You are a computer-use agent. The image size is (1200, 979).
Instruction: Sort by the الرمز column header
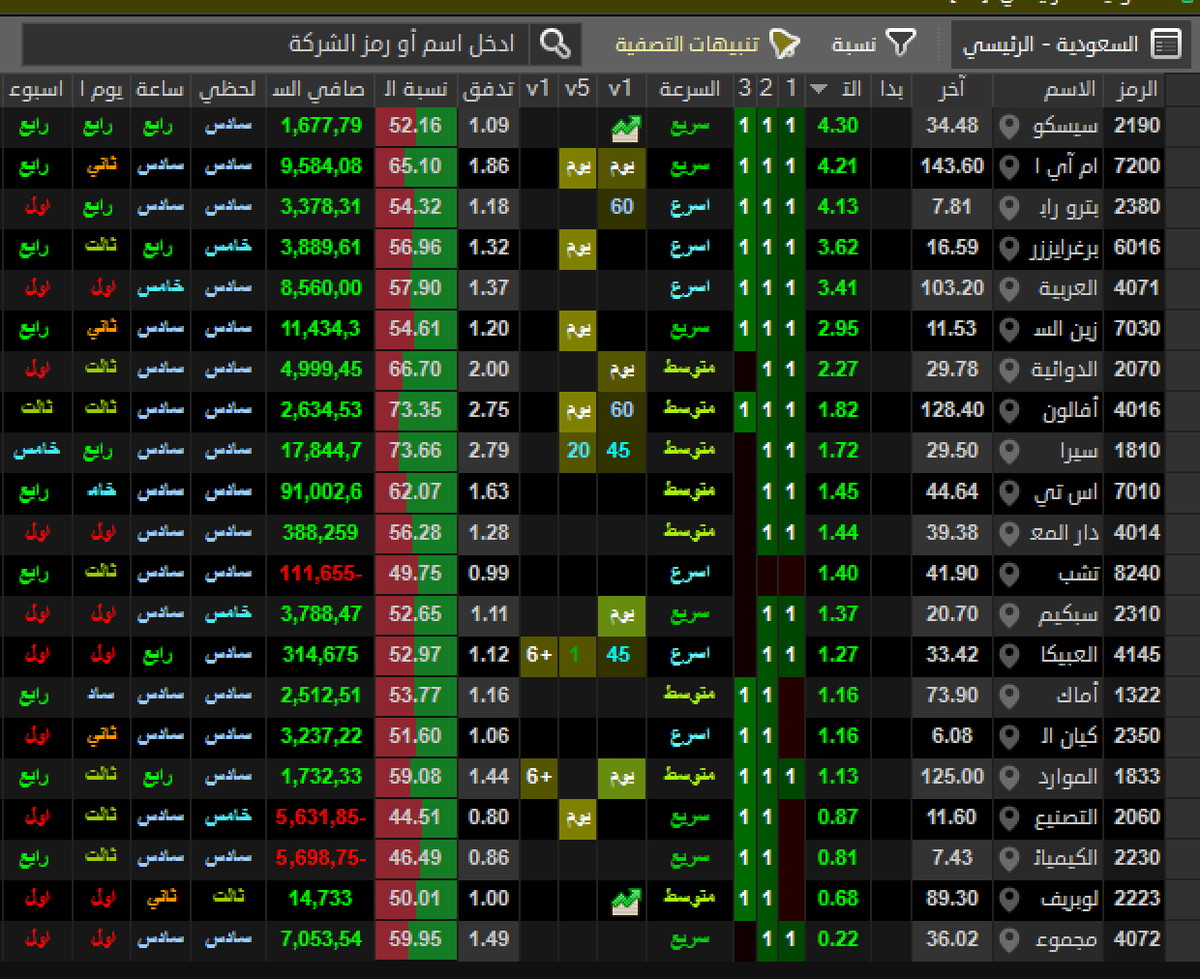click(1134, 89)
